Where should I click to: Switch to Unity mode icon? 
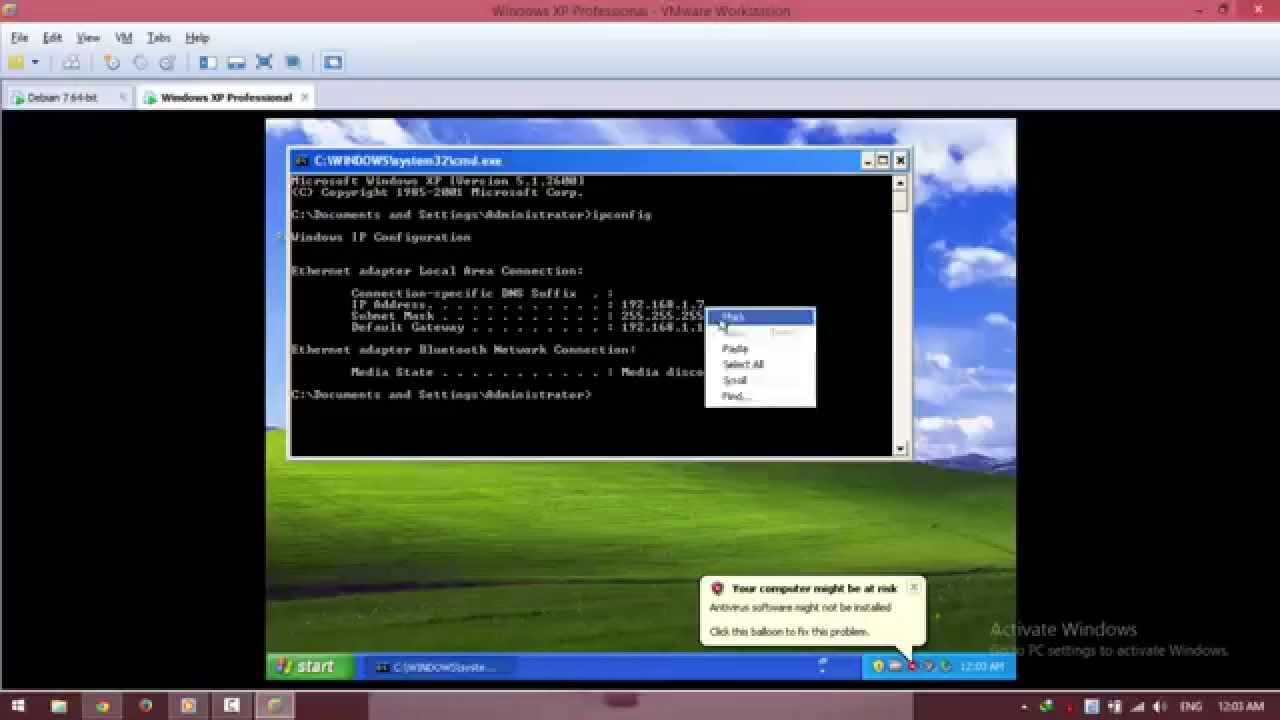293,62
